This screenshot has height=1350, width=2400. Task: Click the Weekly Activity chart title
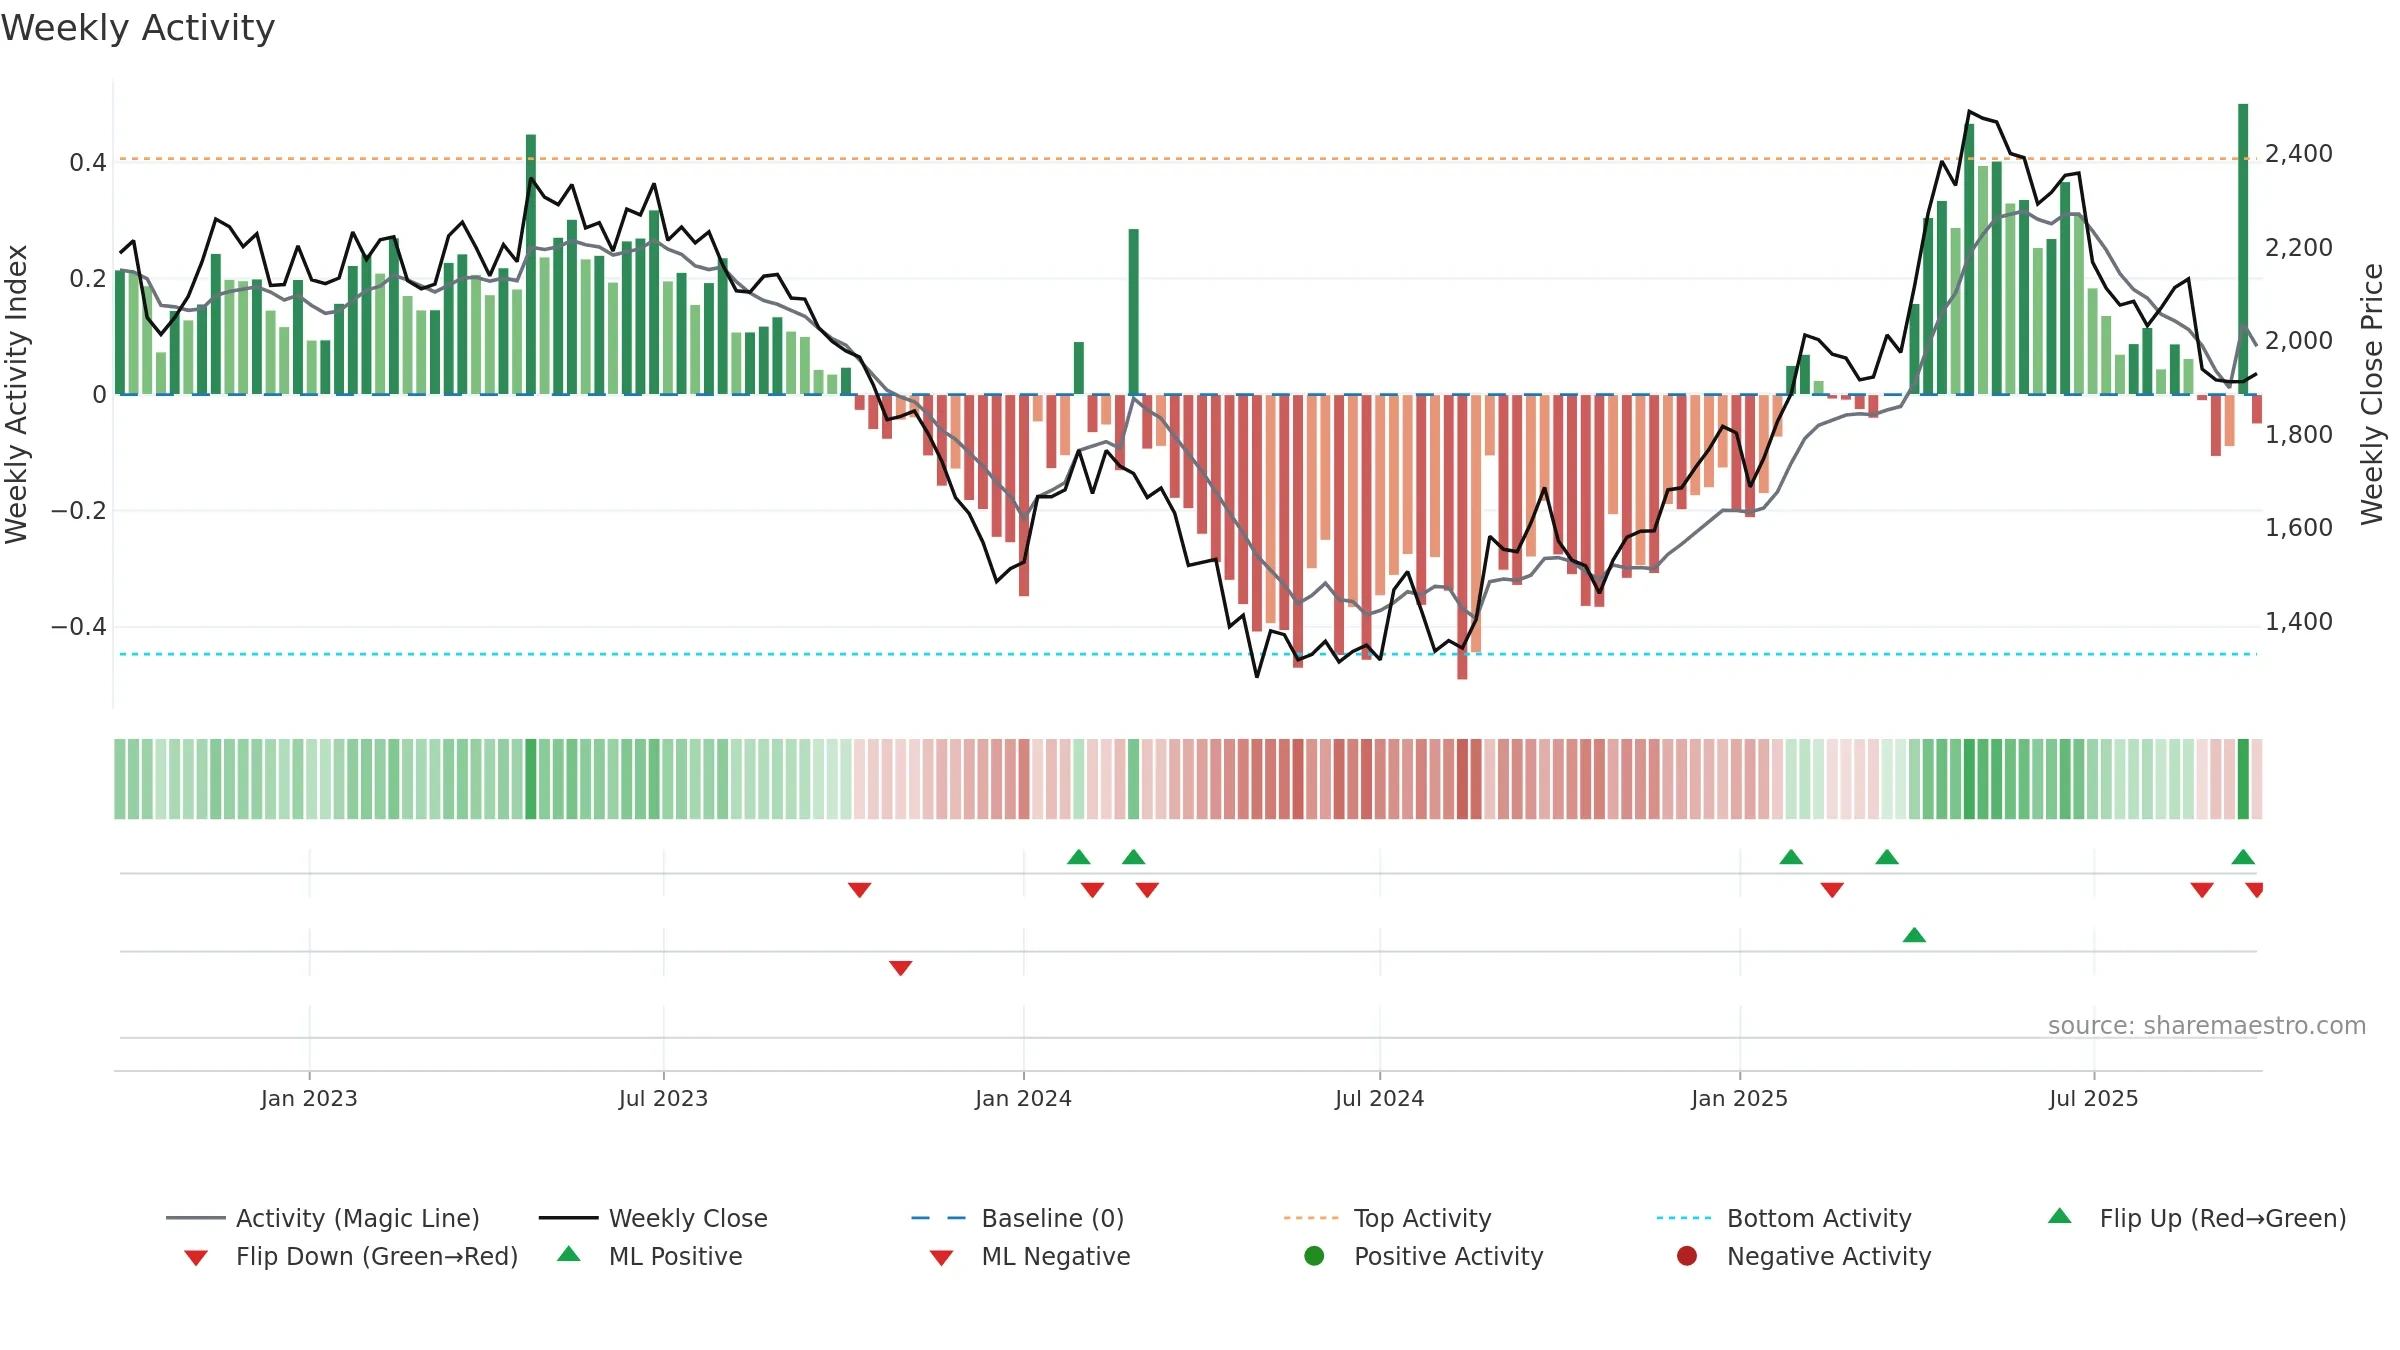pos(138,28)
